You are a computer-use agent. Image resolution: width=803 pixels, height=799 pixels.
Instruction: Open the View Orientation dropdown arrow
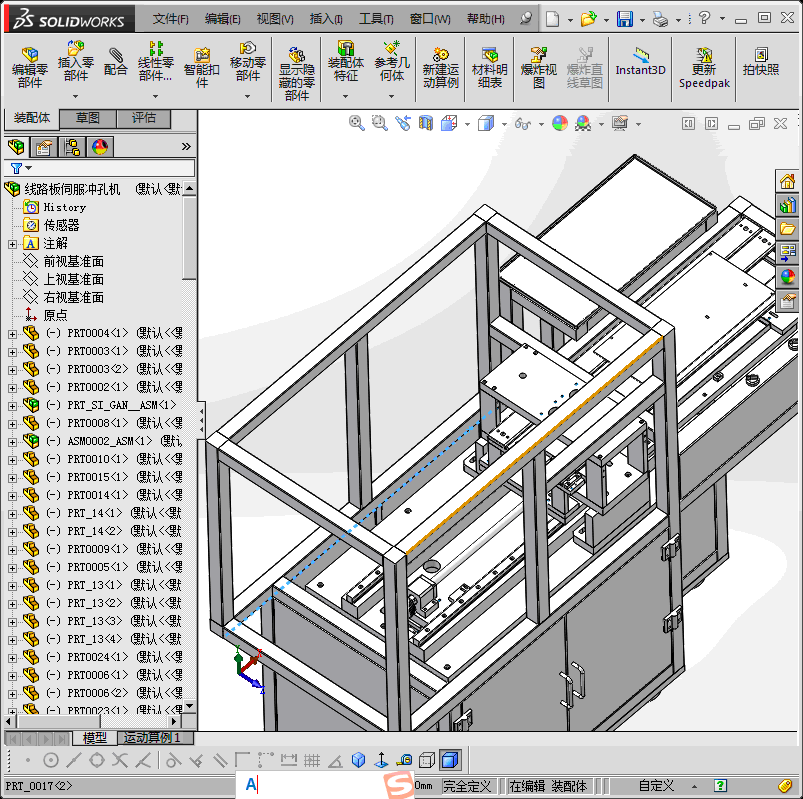[x=467, y=124]
